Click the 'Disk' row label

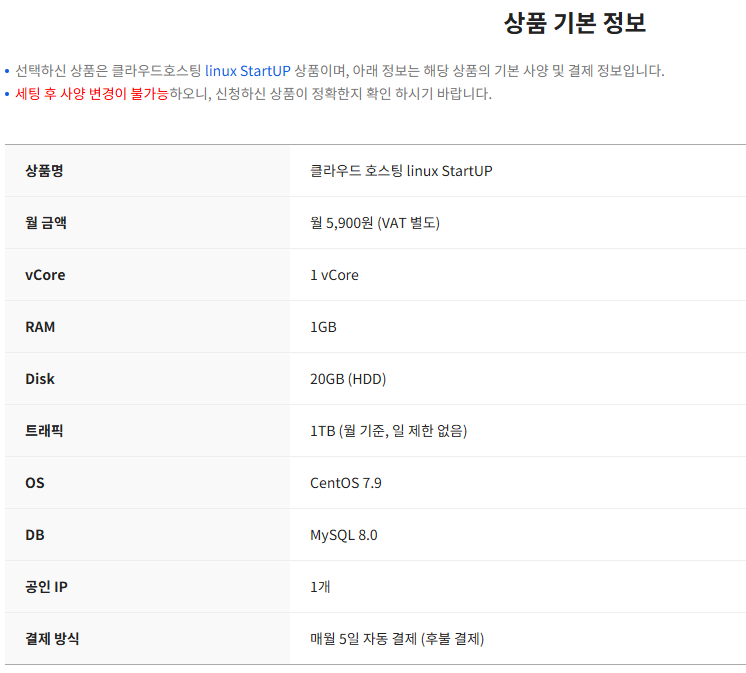click(x=40, y=379)
